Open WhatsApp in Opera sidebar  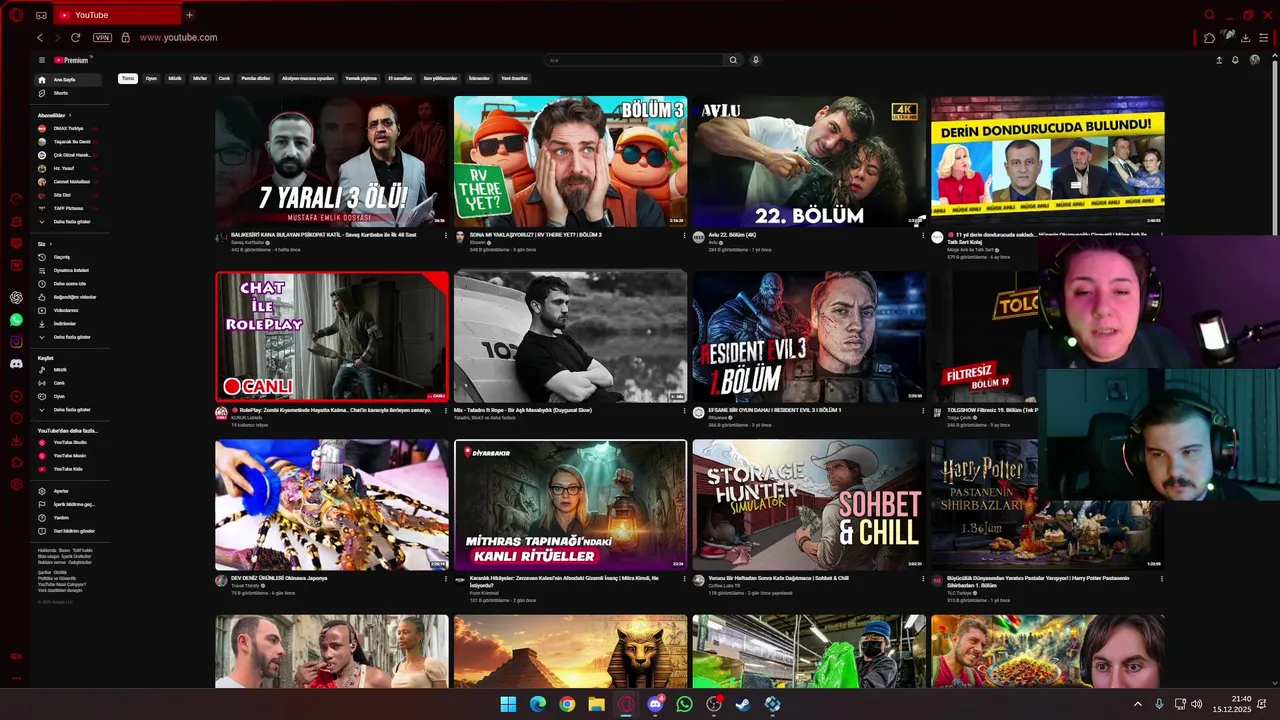pyautogui.click(x=16, y=320)
